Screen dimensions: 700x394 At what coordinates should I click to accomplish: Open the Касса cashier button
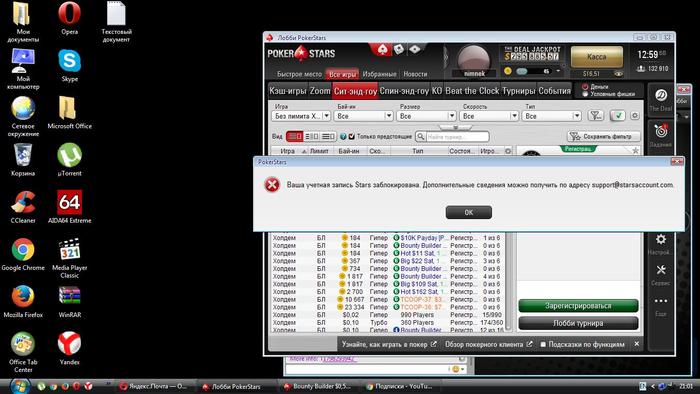pos(596,57)
